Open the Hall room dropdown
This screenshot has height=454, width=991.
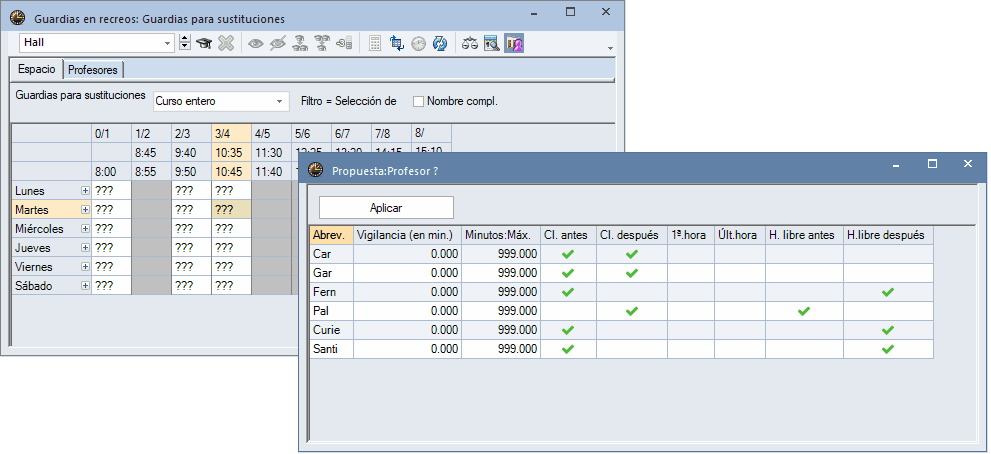pos(167,43)
